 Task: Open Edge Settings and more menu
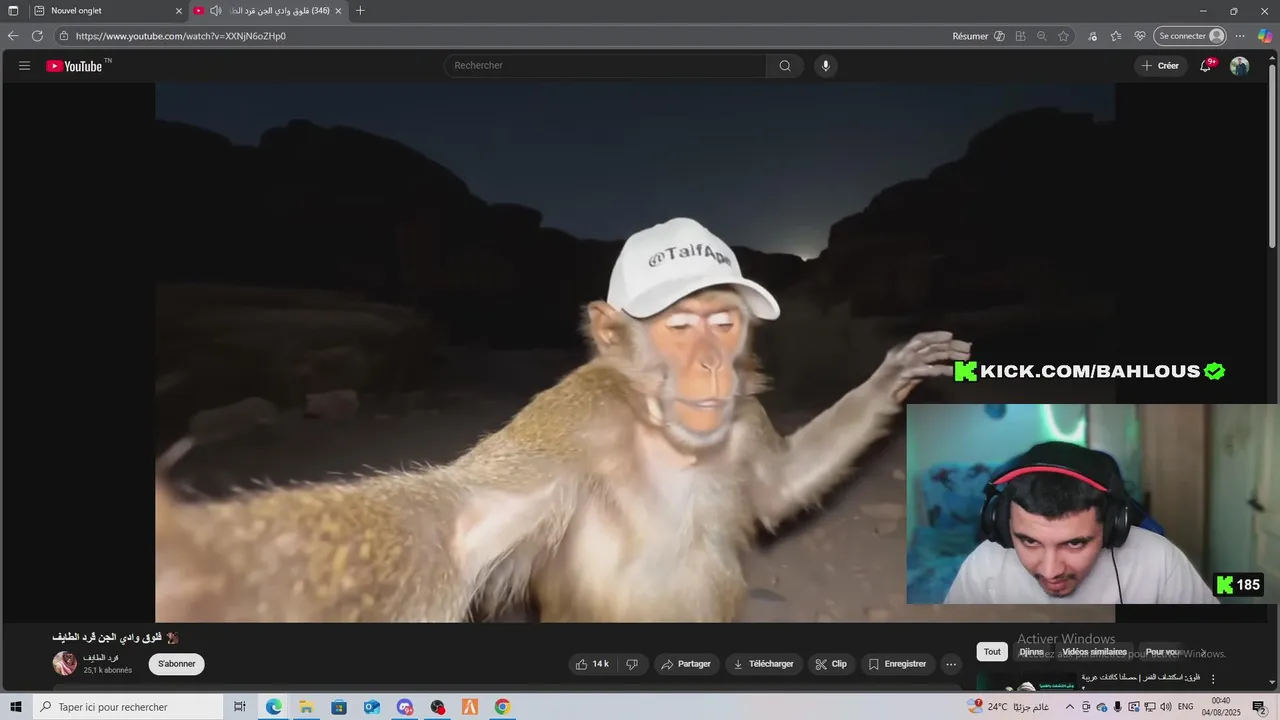click(x=1240, y=36)
